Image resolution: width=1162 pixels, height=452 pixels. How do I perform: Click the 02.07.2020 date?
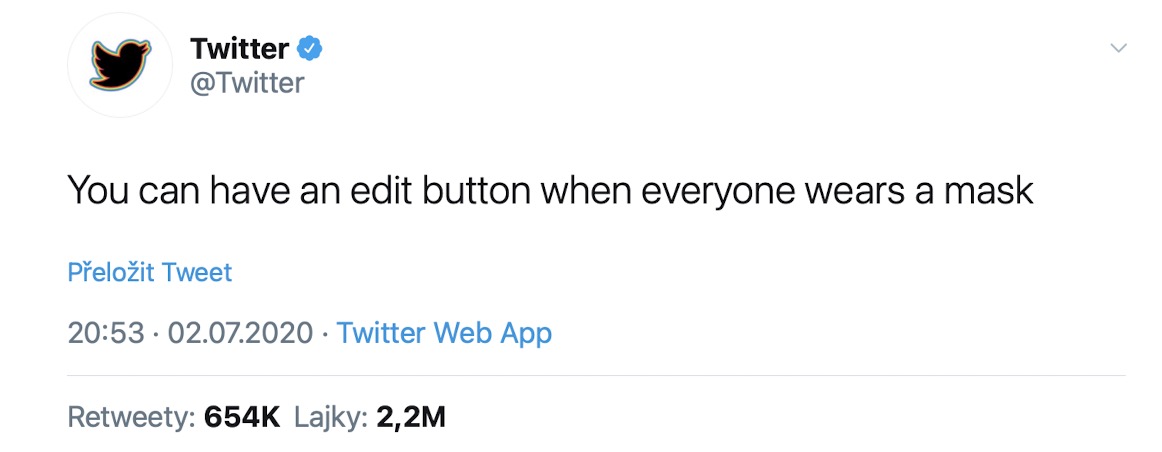click(240, 333)
